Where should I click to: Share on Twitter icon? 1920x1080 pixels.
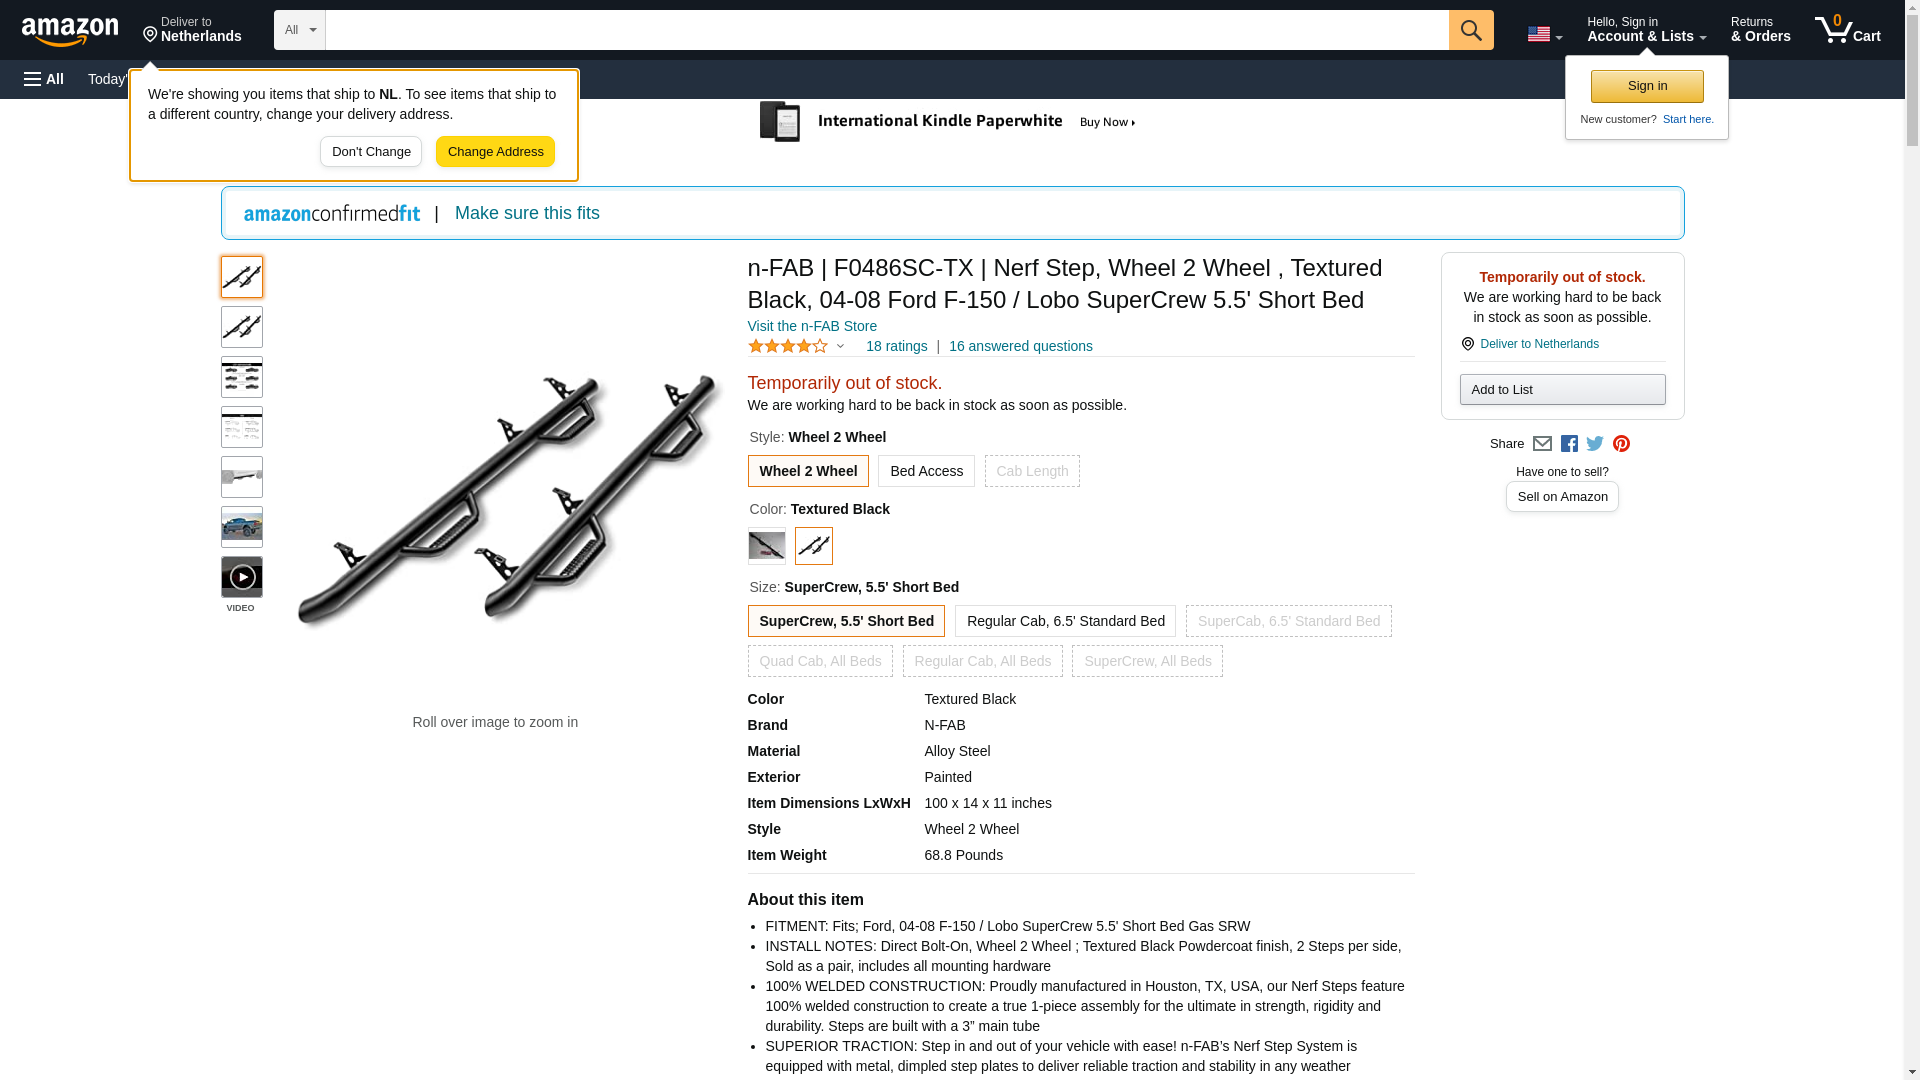tap(1595, 444)
